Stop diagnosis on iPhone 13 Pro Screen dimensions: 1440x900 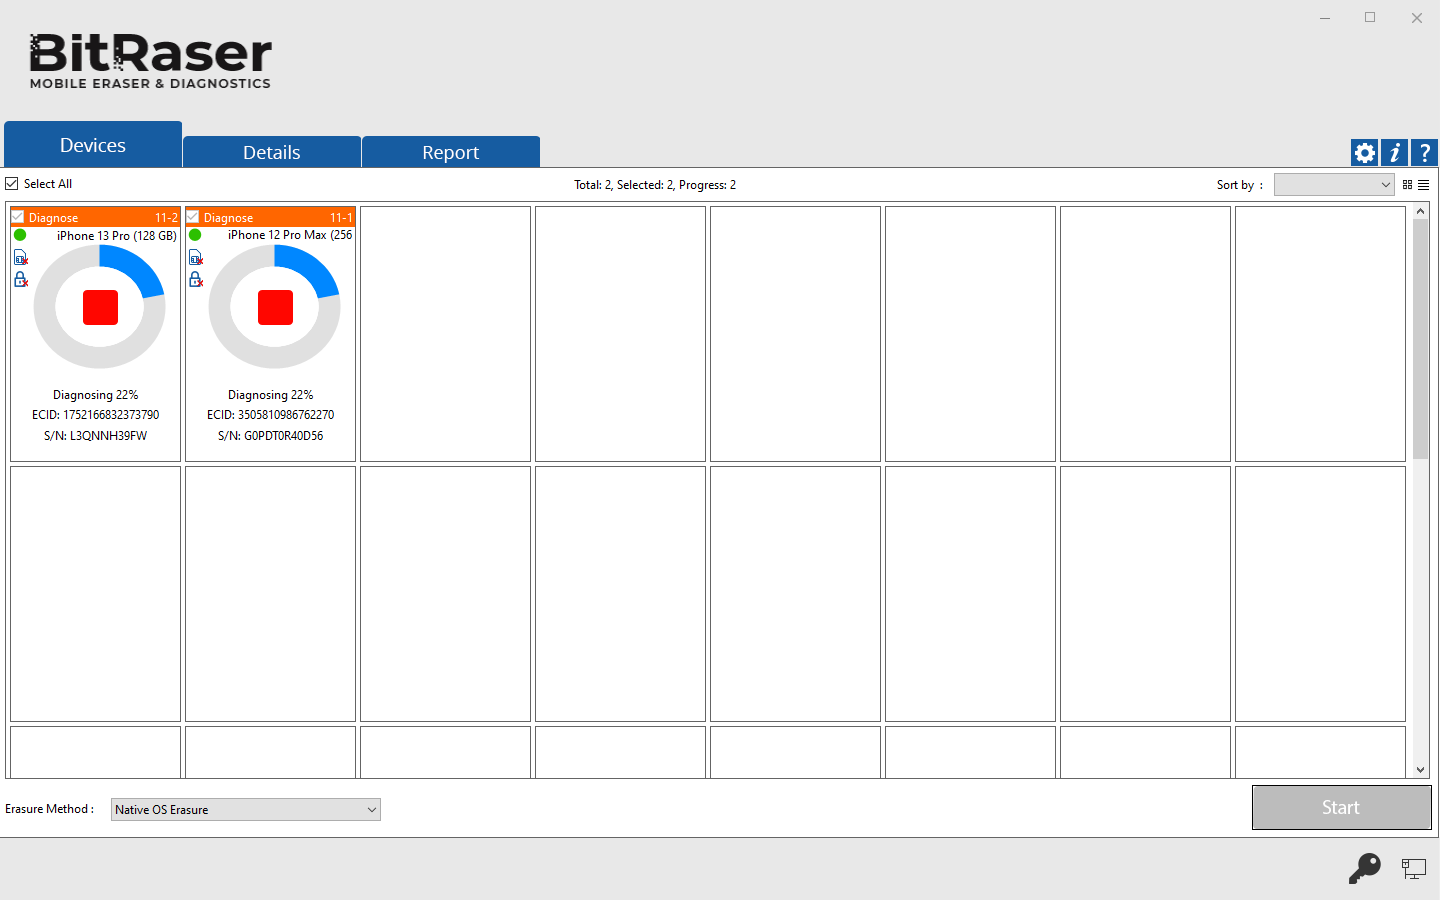coord(100,307)
